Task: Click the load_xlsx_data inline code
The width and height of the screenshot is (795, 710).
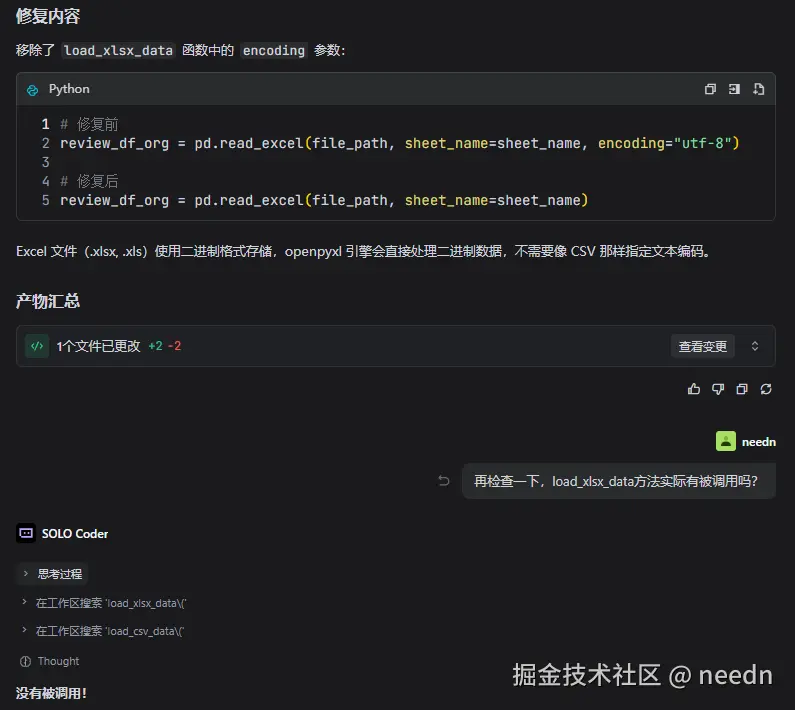Action: 118,51
